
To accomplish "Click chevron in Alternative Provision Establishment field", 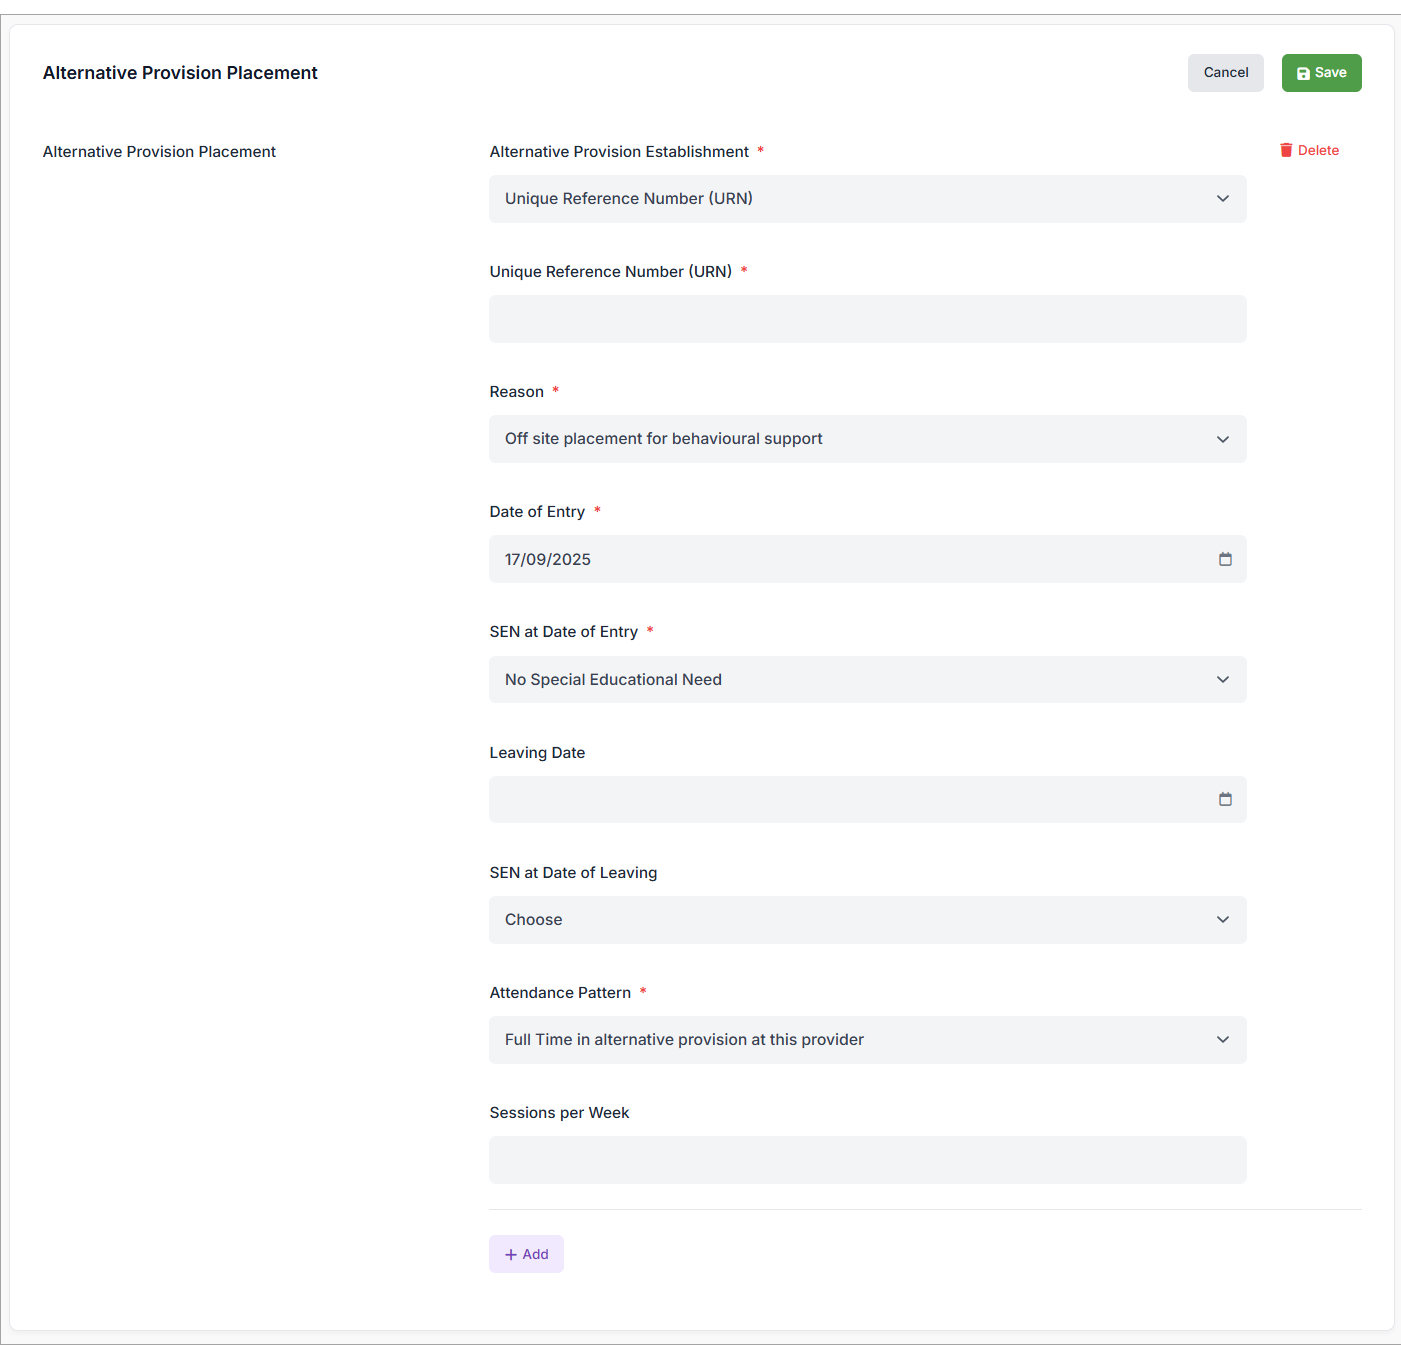I will coord(1222,199).
